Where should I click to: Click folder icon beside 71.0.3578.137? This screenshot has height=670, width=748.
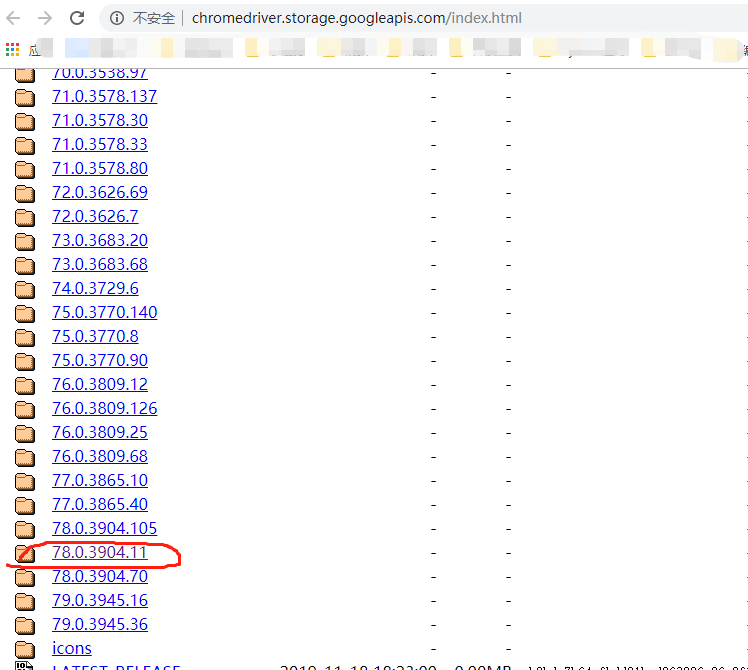tap(25, 97)
